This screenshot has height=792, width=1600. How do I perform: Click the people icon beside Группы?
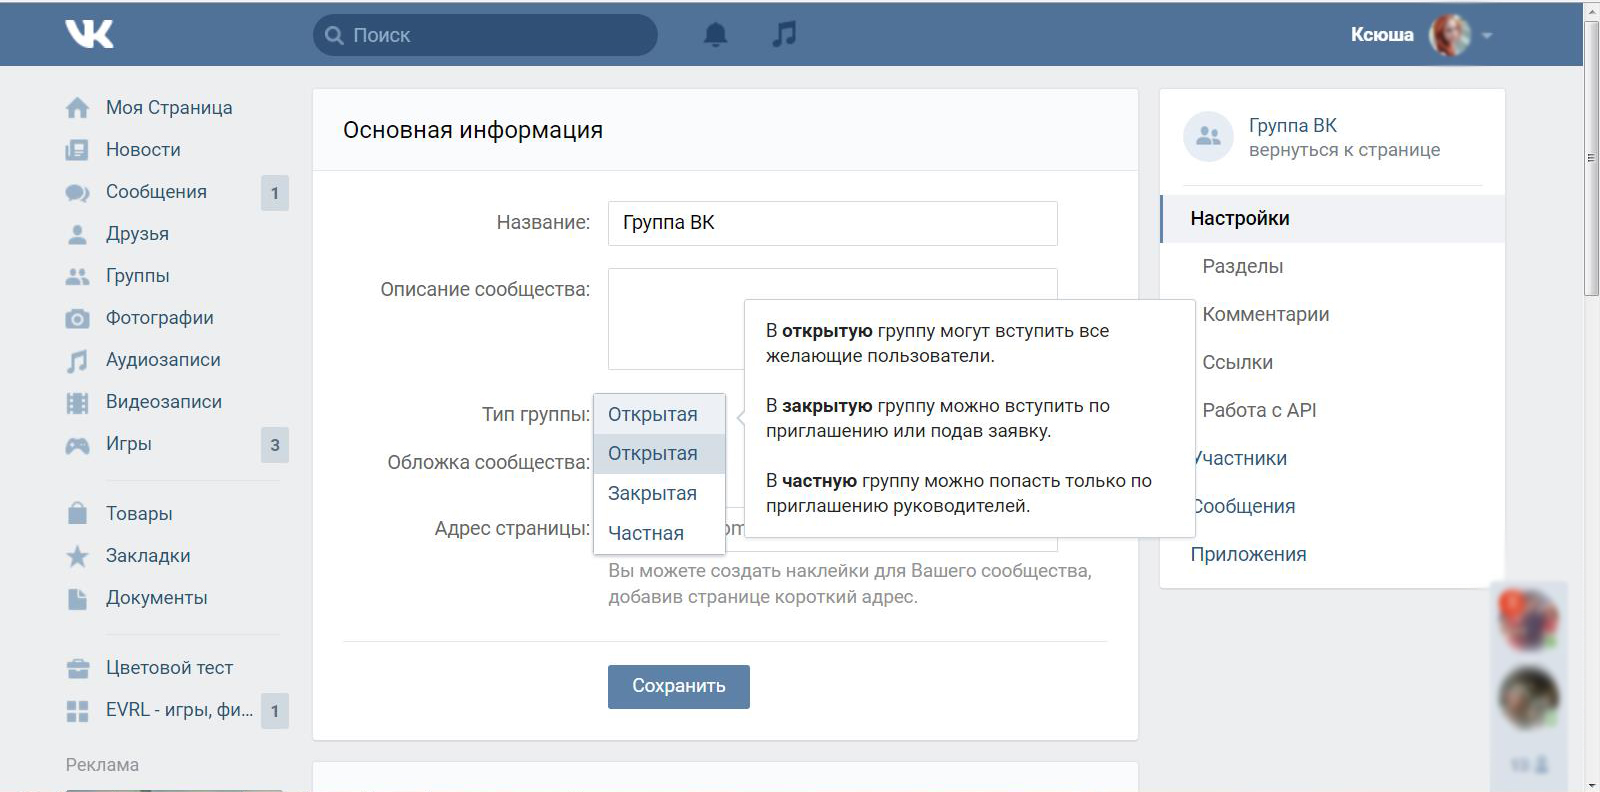pos(77,276)
